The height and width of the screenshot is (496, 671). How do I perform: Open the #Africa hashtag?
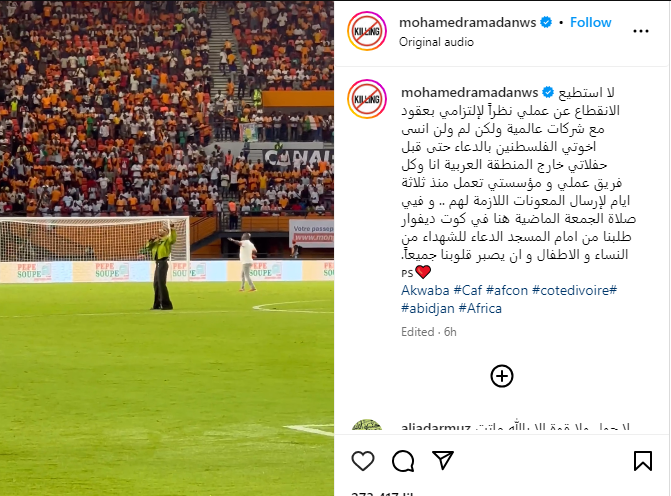click(x=480, y=308)
